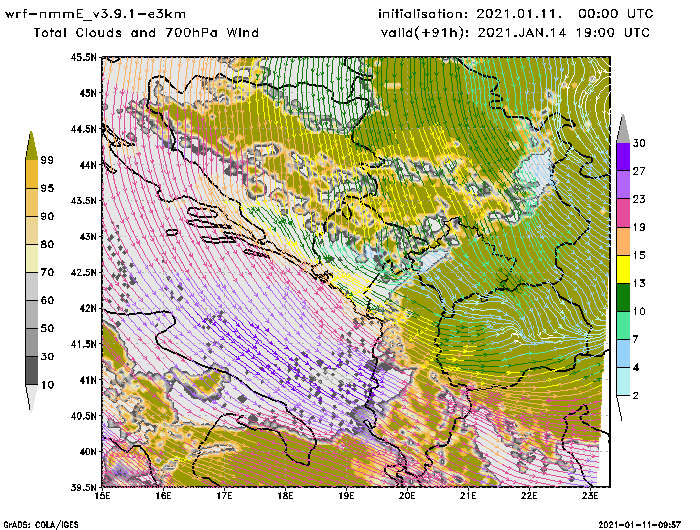Click the 45.5N latitude axis label
This screenshot has width=700, height=530.
[x=83, y=57]
